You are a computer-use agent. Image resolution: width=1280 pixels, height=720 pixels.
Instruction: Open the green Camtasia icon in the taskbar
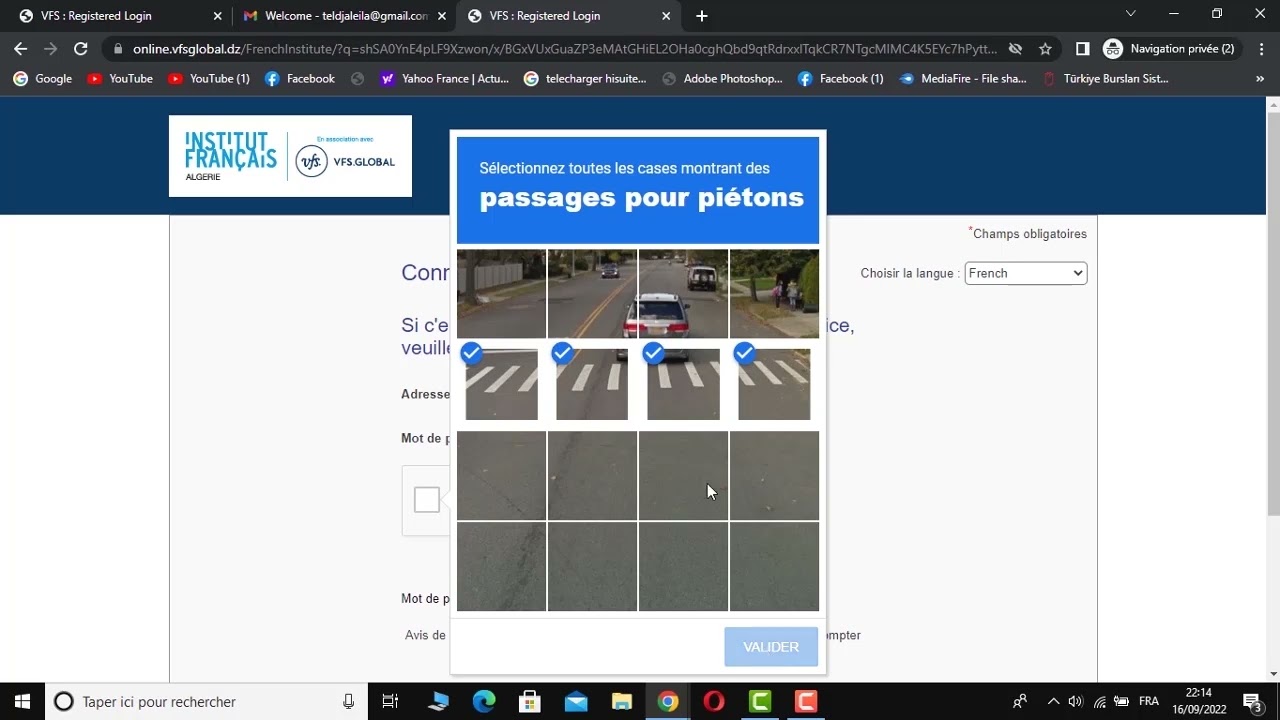760,702
